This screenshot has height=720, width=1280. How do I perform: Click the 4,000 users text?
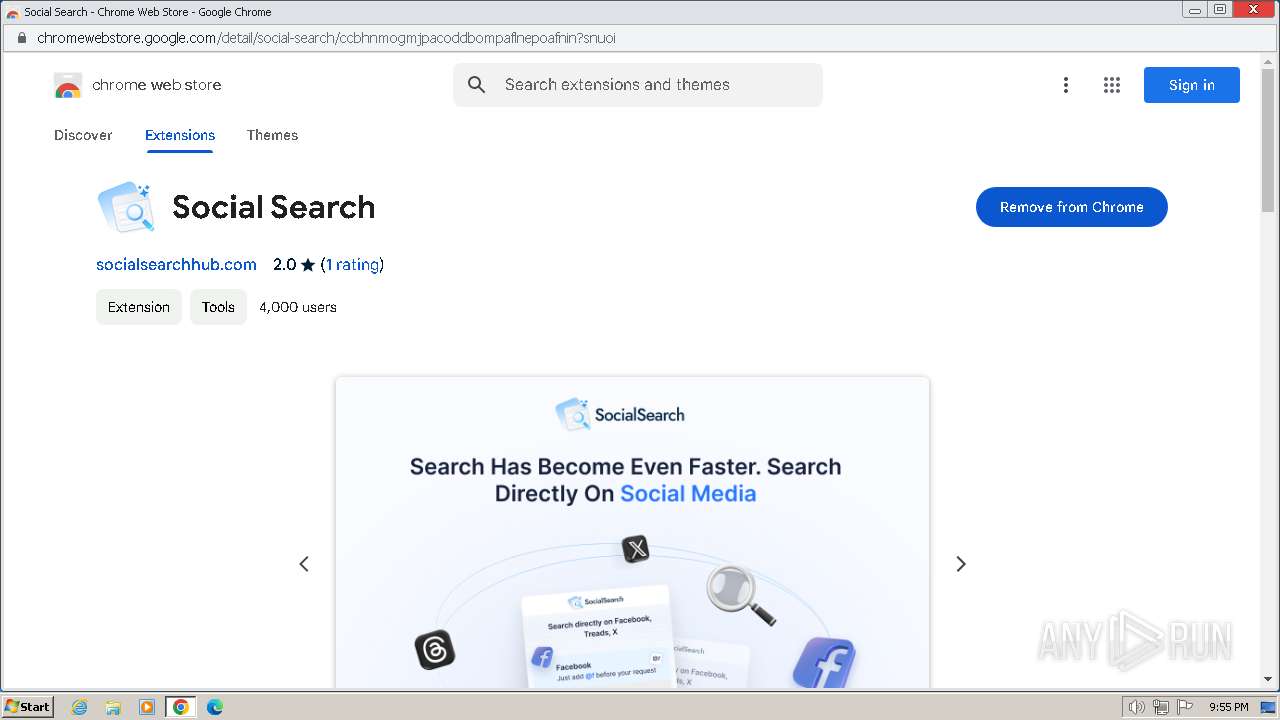pyautogui.click(x=298, y=307)
